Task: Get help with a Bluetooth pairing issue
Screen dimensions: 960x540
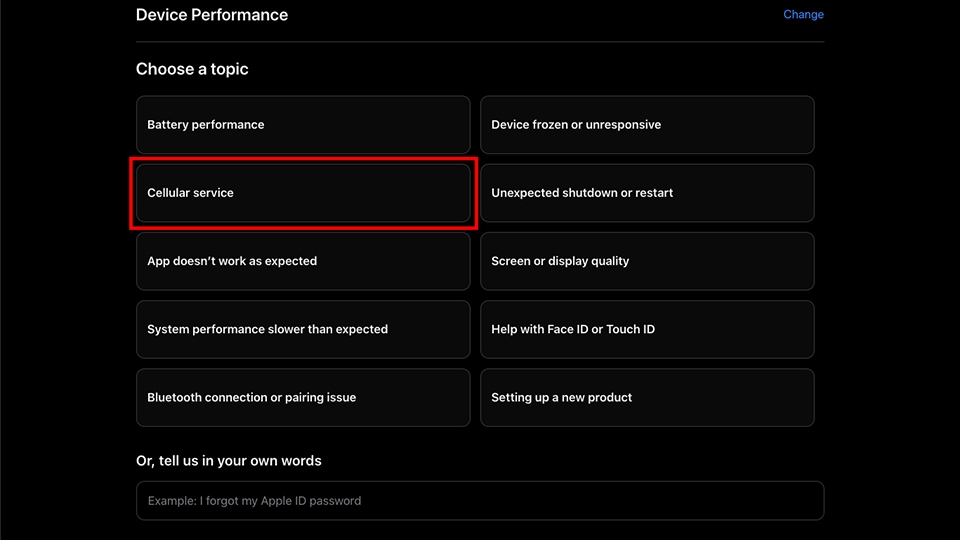Action: [303, 397]
